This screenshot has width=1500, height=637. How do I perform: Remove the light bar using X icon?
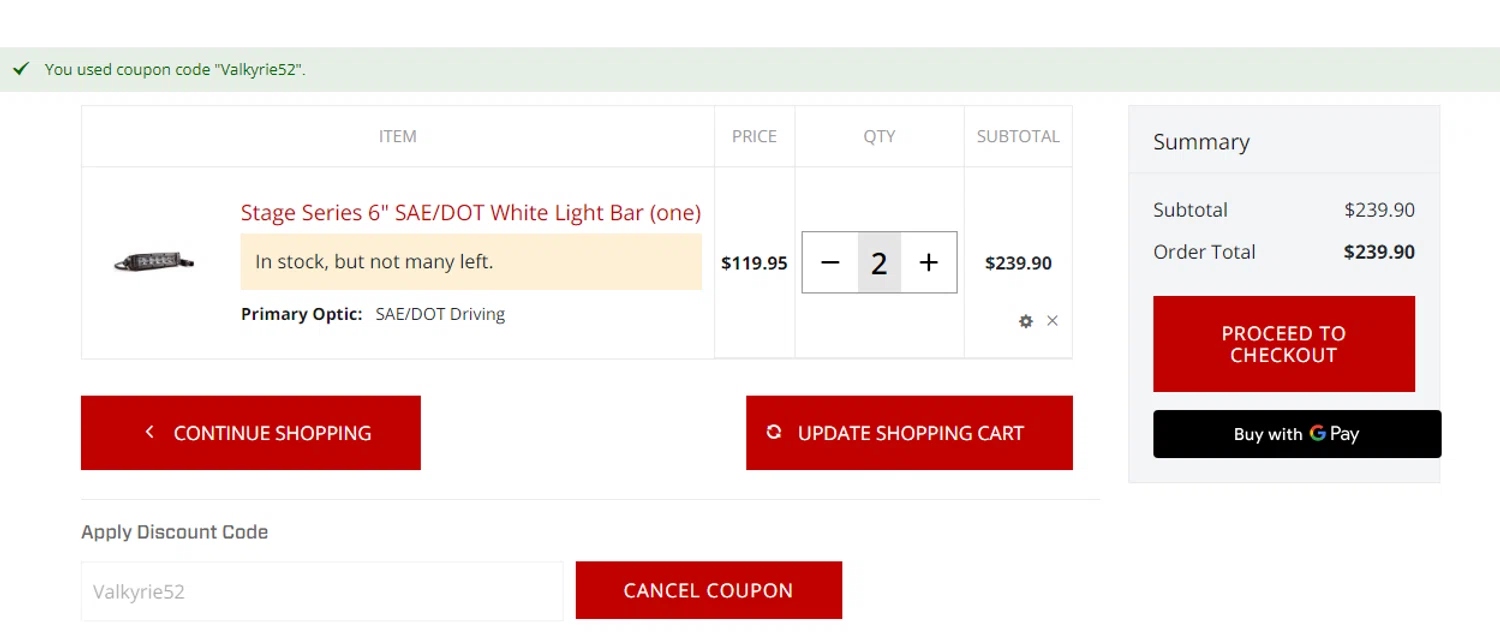(x=1052, y=321)
